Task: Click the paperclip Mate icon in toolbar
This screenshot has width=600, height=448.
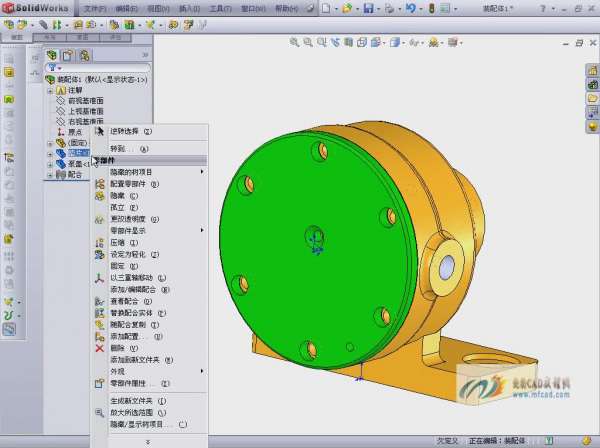Action: point(43,25)
